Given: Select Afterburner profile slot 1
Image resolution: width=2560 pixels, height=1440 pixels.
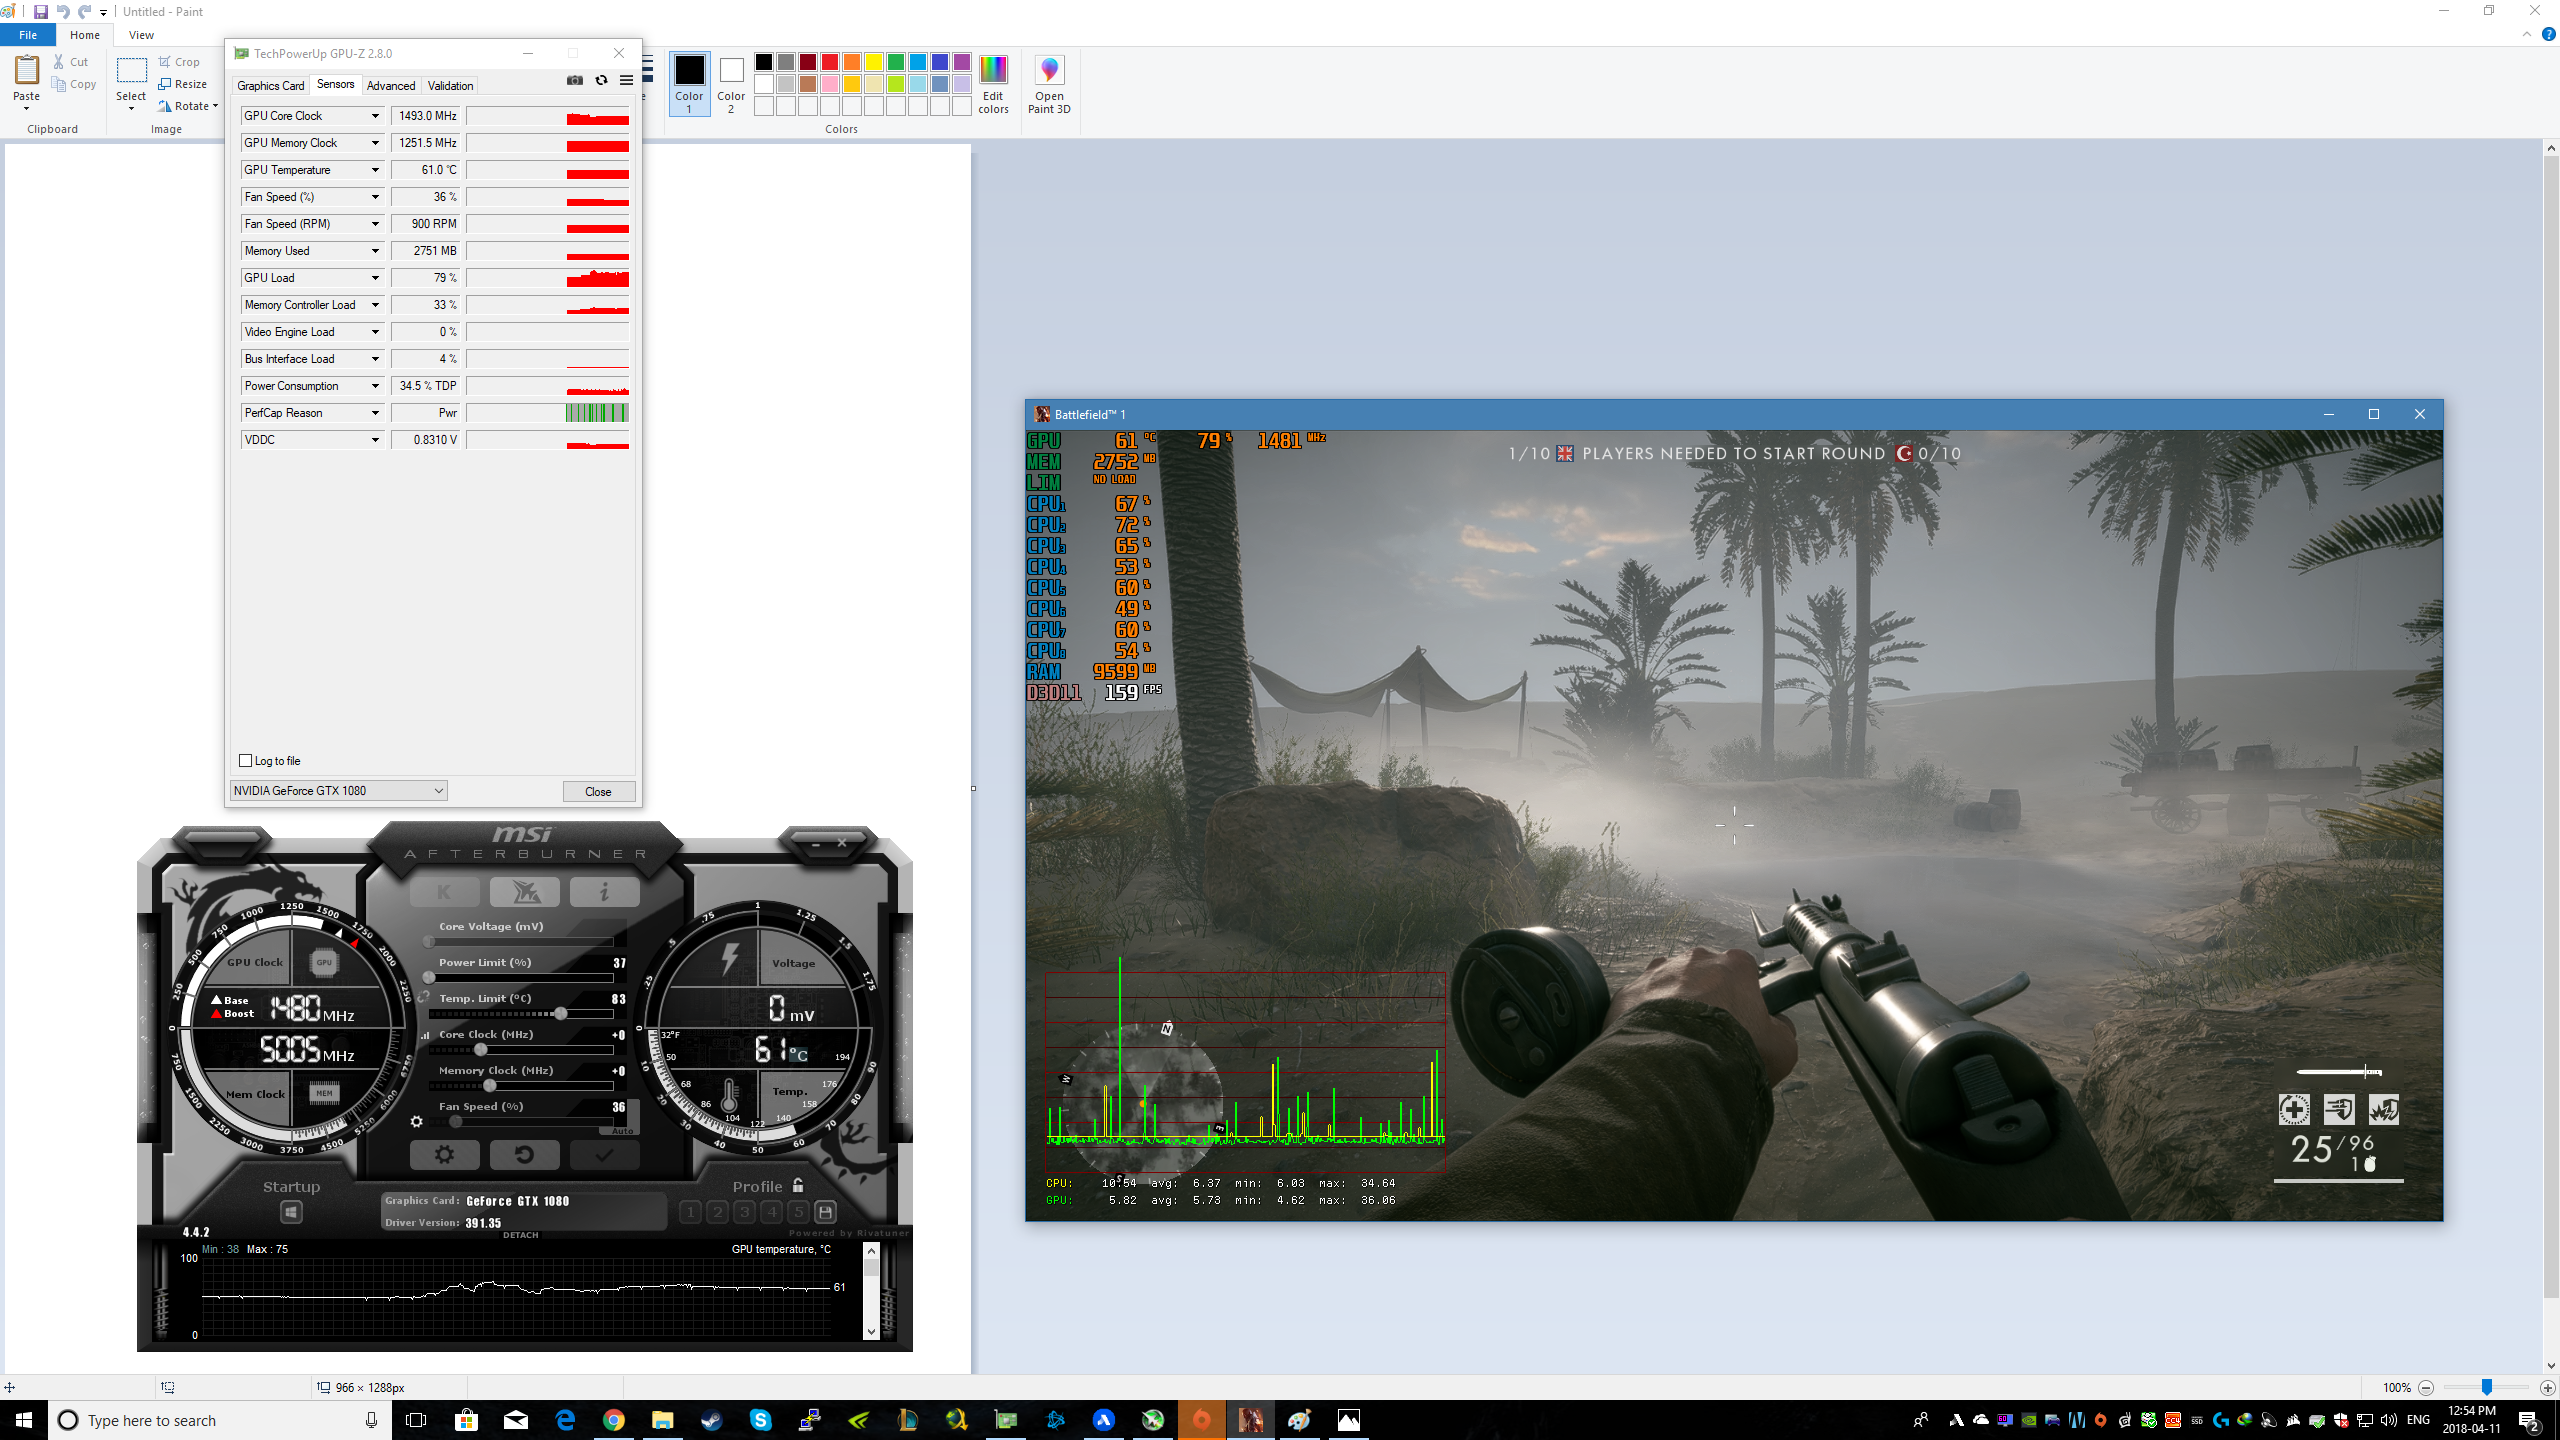Looking at the screenshot, I should click(x=690, y=1212).
